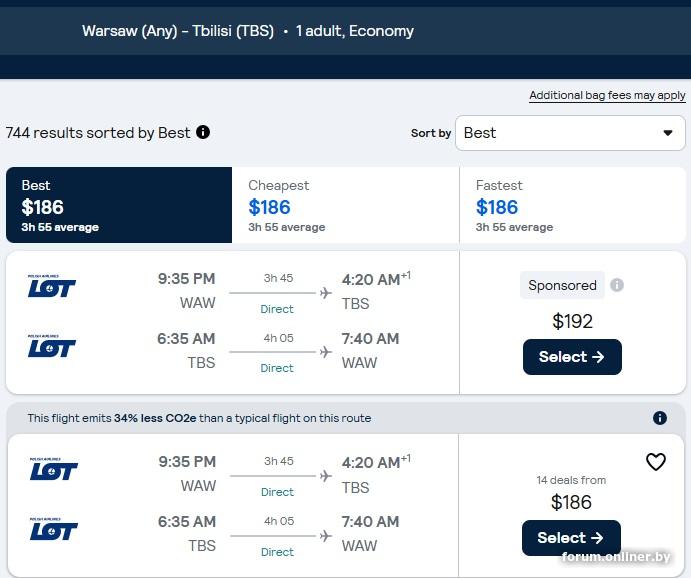The height and width of the screenshot is (578, 691).
Task: Click plane icon on sponsored outbound leg
Action: [x=326, y=293]
